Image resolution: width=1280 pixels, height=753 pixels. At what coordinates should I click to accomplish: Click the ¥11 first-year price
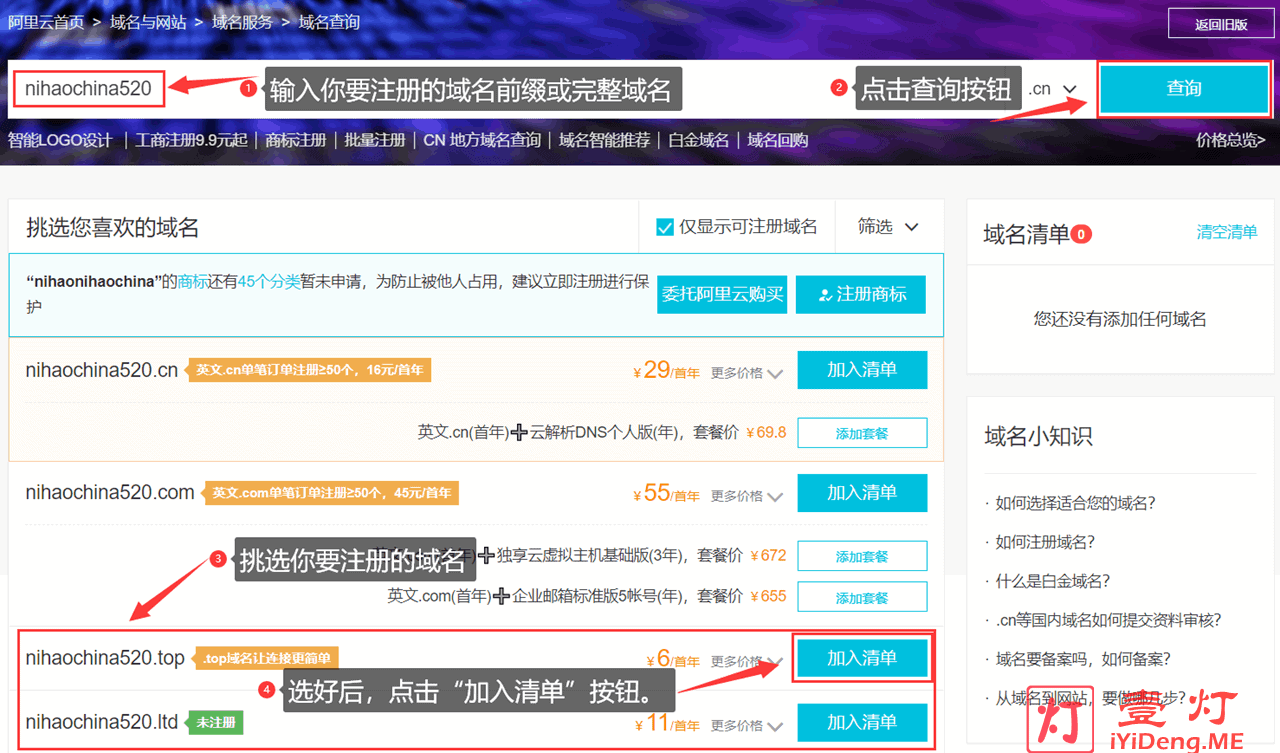pyautogui.click(x=668, y=723)
